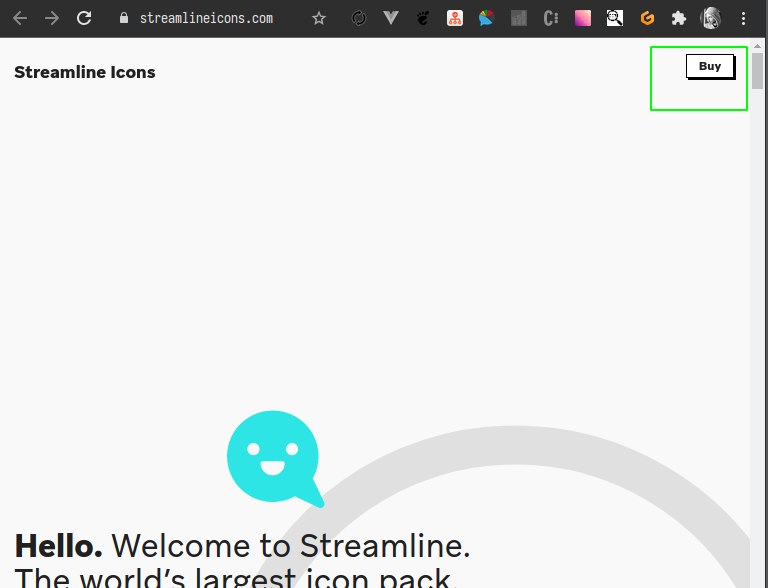Click the Streamline Icons site logo
Viewport: 768px width, 588px height.
[x=85, y=72]
